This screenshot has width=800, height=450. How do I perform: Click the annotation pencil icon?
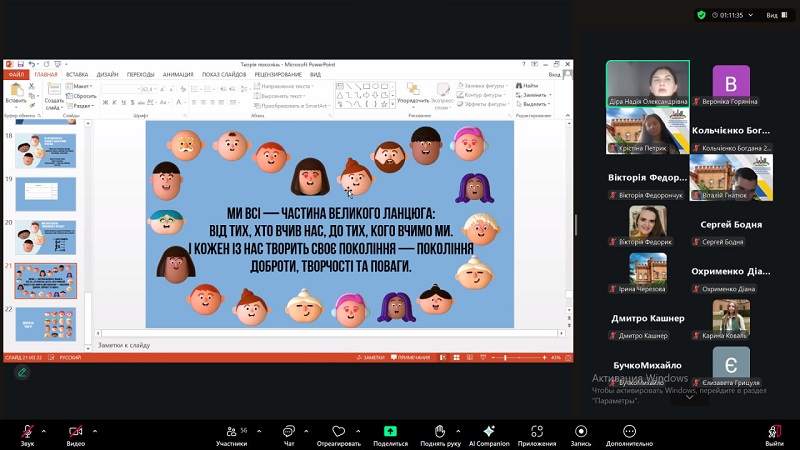point(22,373)
